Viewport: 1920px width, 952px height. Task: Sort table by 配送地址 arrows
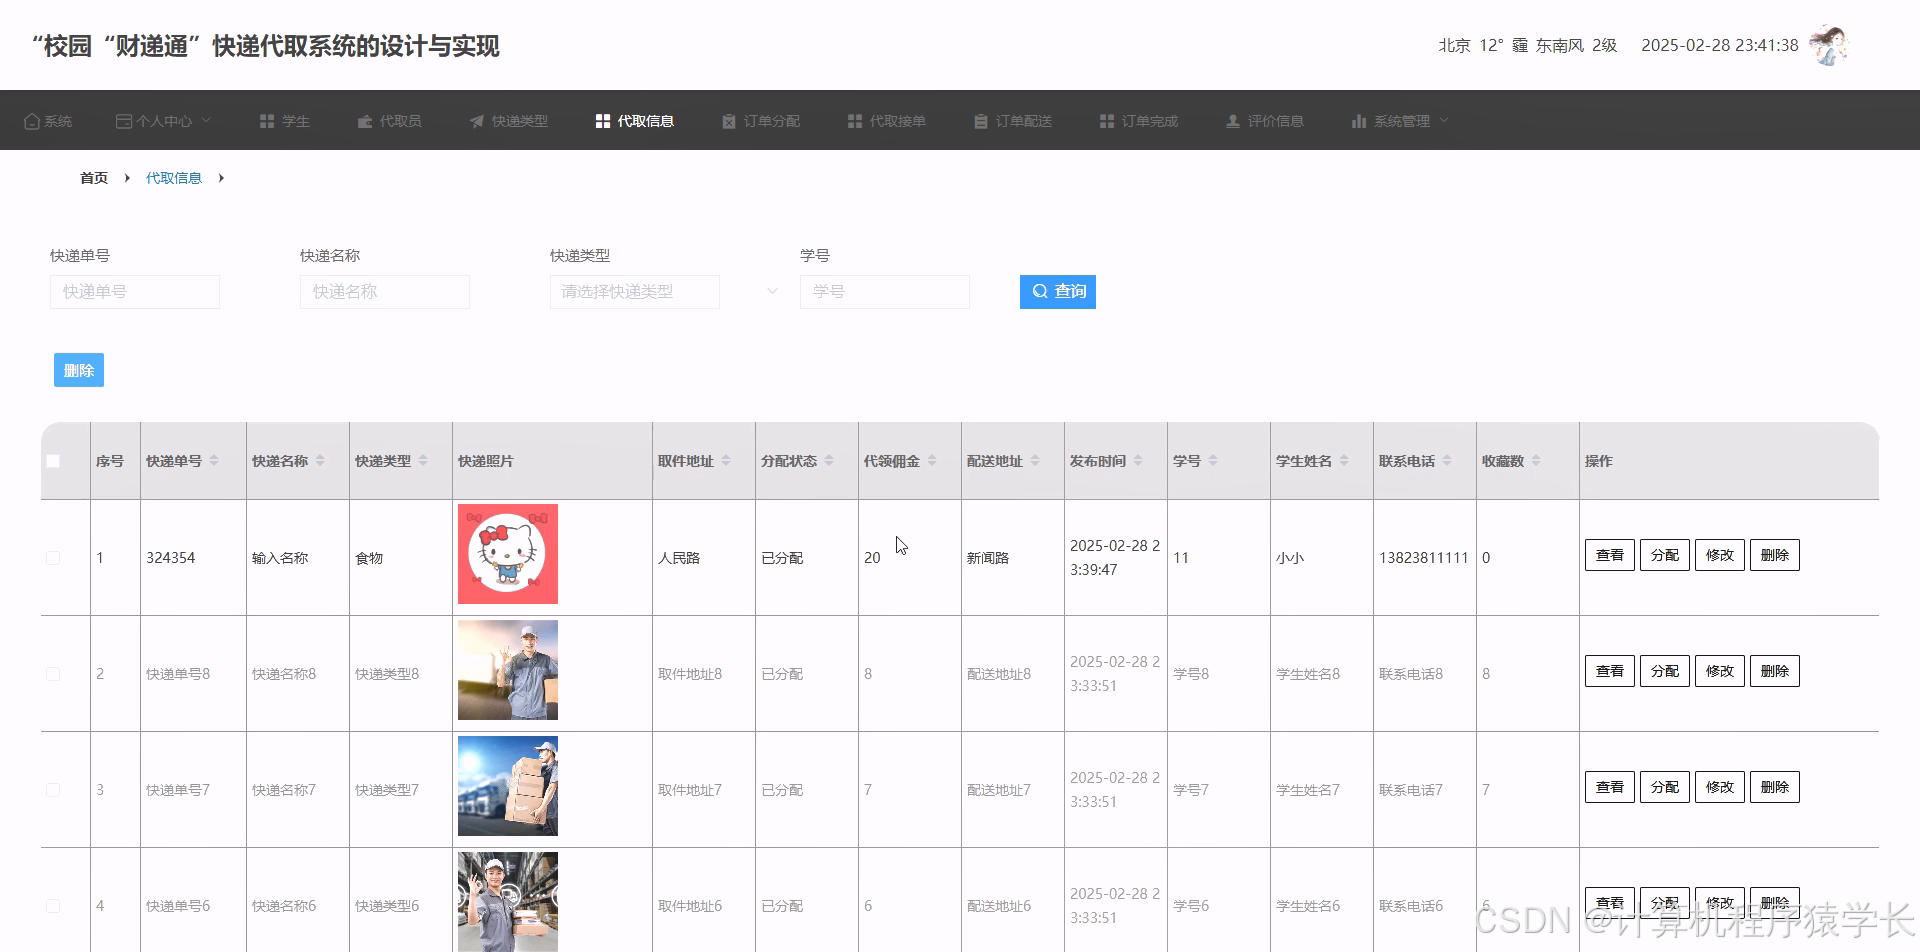coord(1035,461)
